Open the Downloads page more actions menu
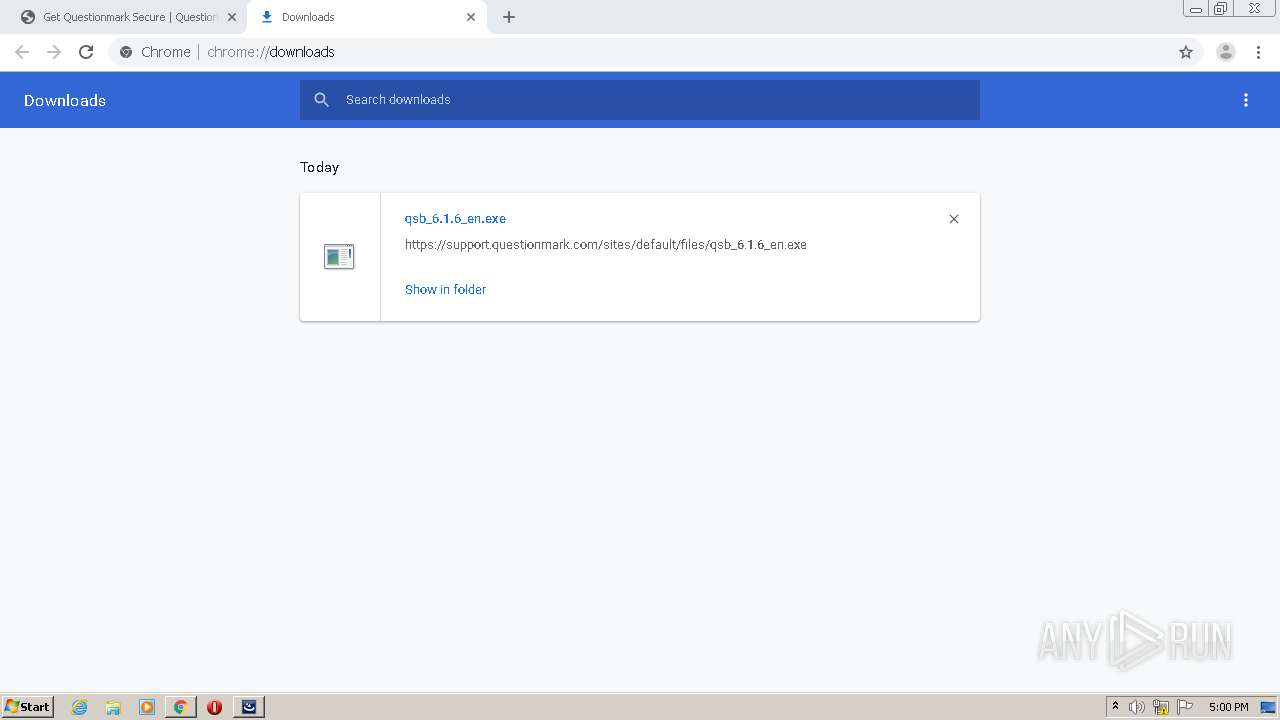The width and height of the screenshot is (1280, 720). click(x=1246, y=100)
